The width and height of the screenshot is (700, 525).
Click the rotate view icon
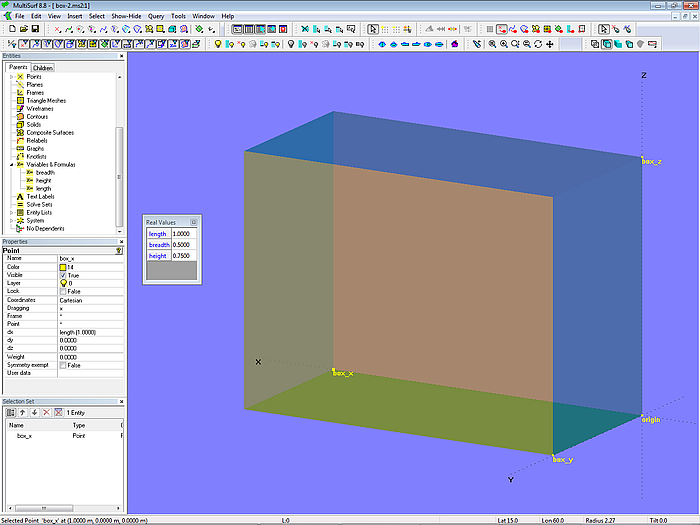[538, 44]
